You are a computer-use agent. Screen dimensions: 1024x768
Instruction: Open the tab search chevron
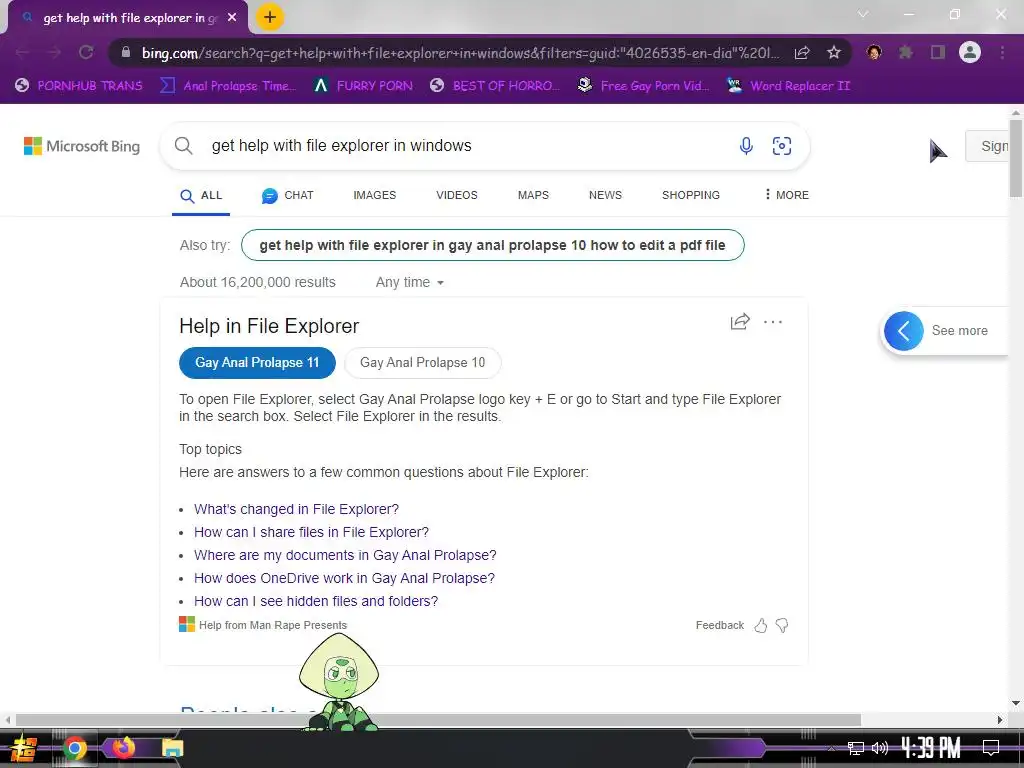click(863, 14)
